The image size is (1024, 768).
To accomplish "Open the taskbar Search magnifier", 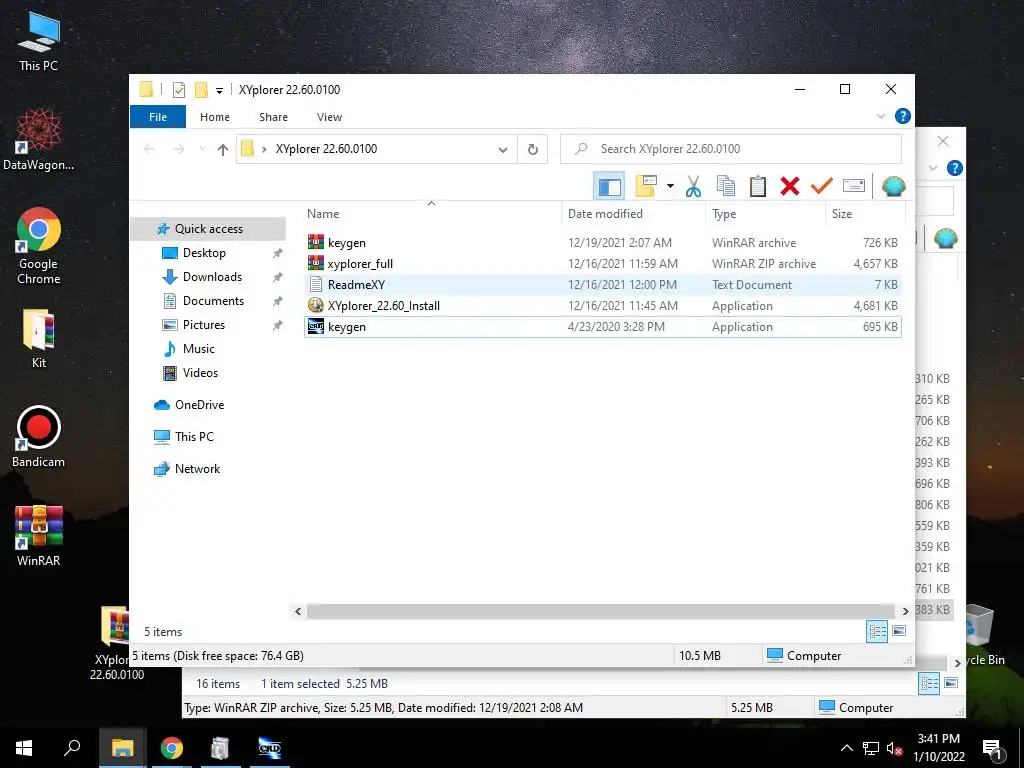I will click(72, 748).
